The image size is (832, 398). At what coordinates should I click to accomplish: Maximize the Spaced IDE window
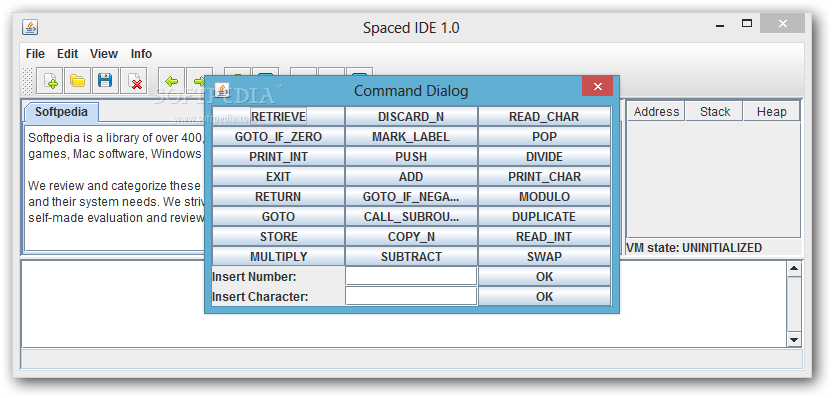(747, 23)
